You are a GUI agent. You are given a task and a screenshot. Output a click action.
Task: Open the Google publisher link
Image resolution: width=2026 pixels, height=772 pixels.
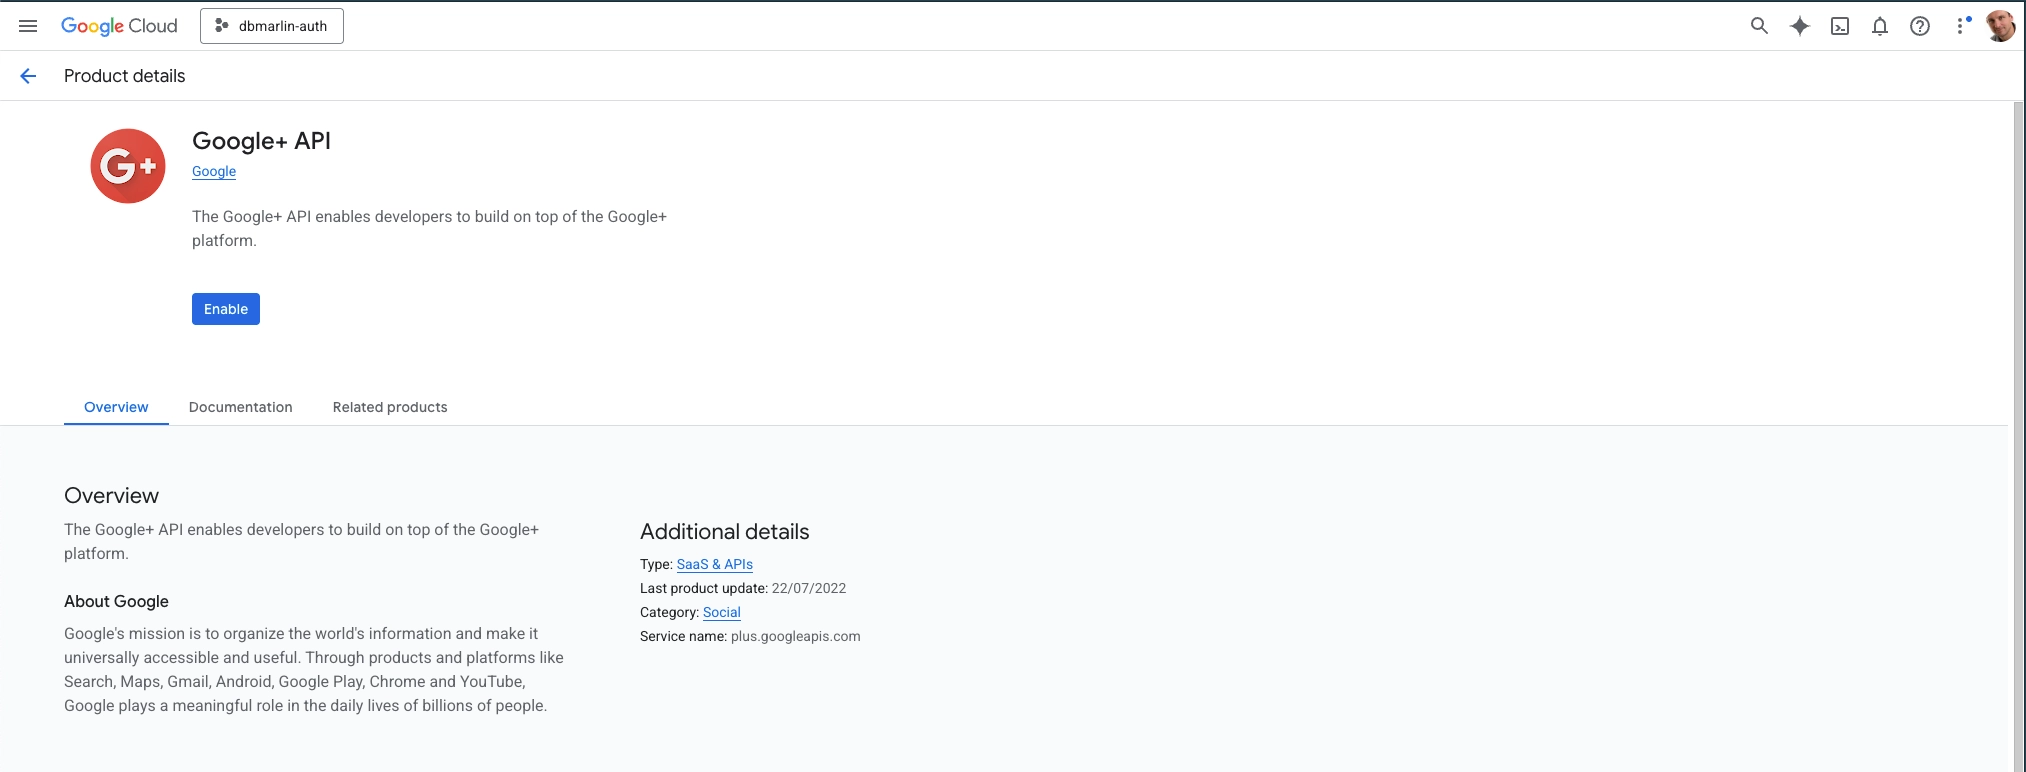[x=214, y=171]
